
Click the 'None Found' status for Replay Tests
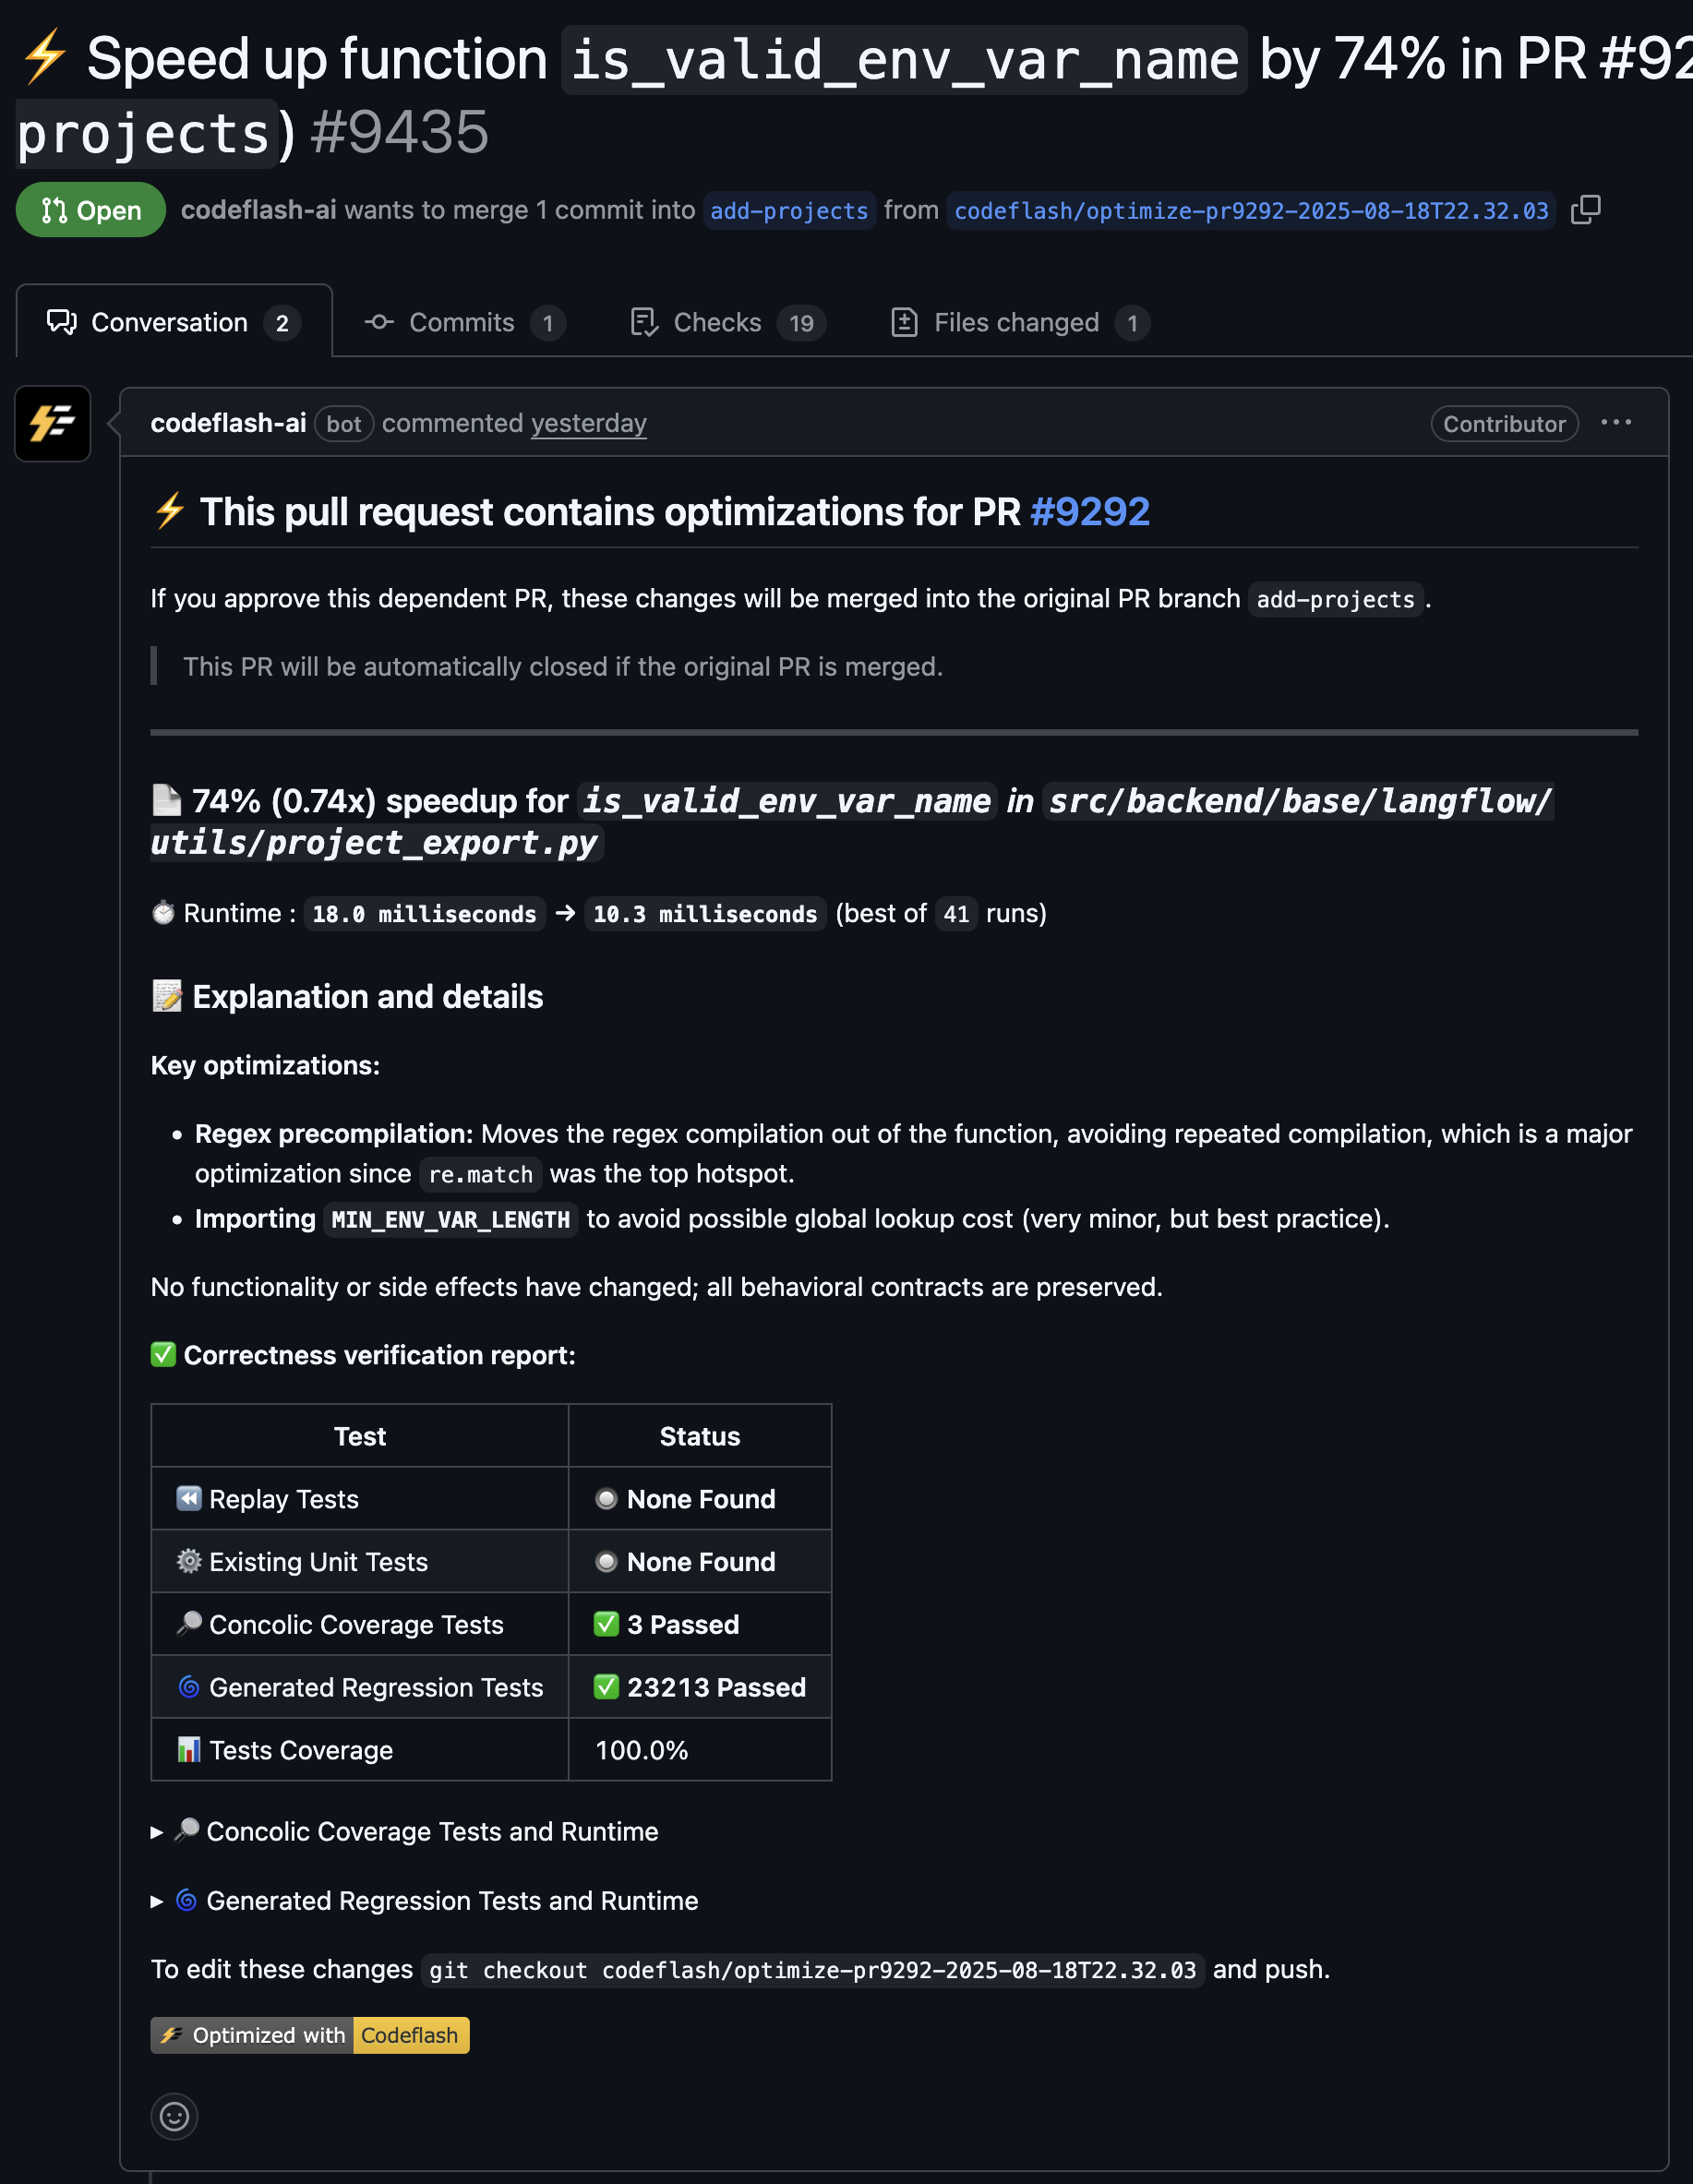pyautogui.click(x=701, y=1499)
